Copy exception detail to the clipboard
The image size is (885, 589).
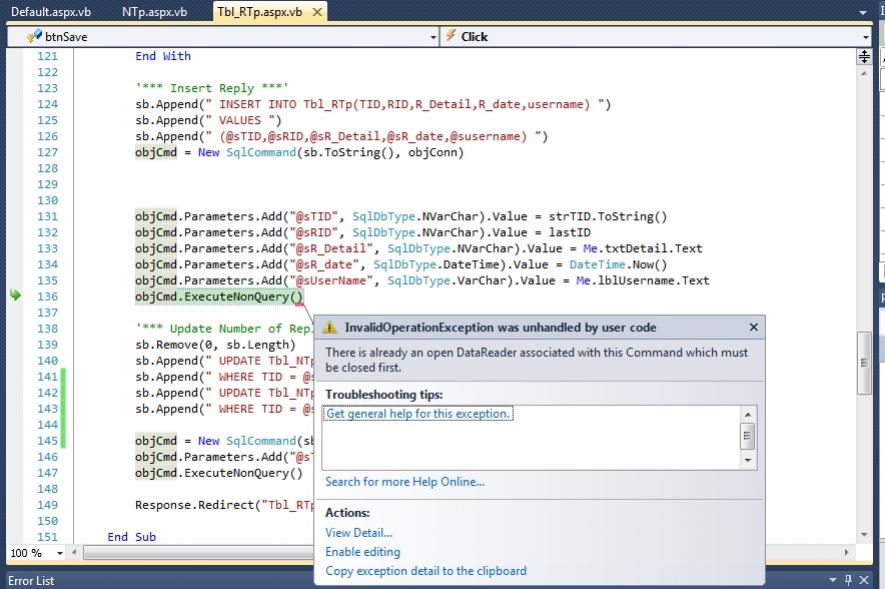(425, 571)
